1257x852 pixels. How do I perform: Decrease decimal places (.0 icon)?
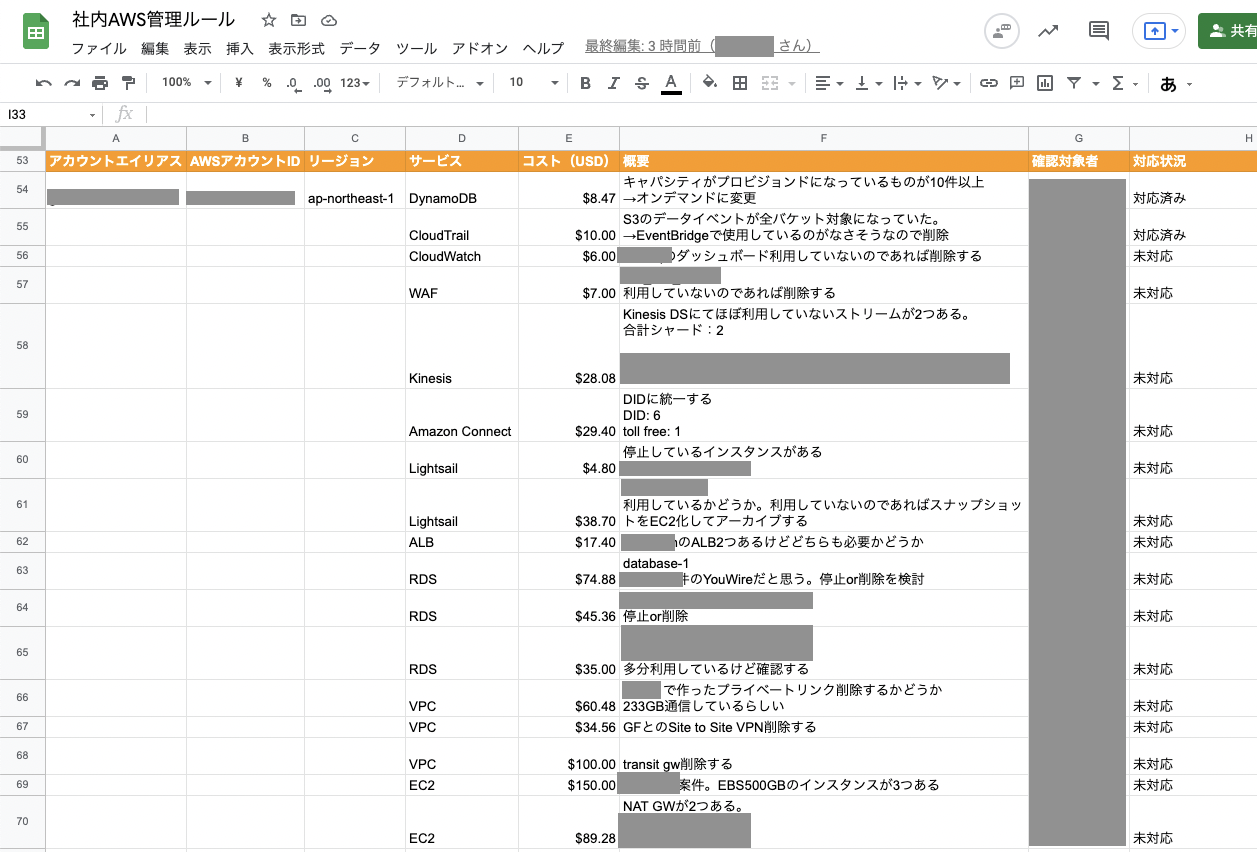293,83
